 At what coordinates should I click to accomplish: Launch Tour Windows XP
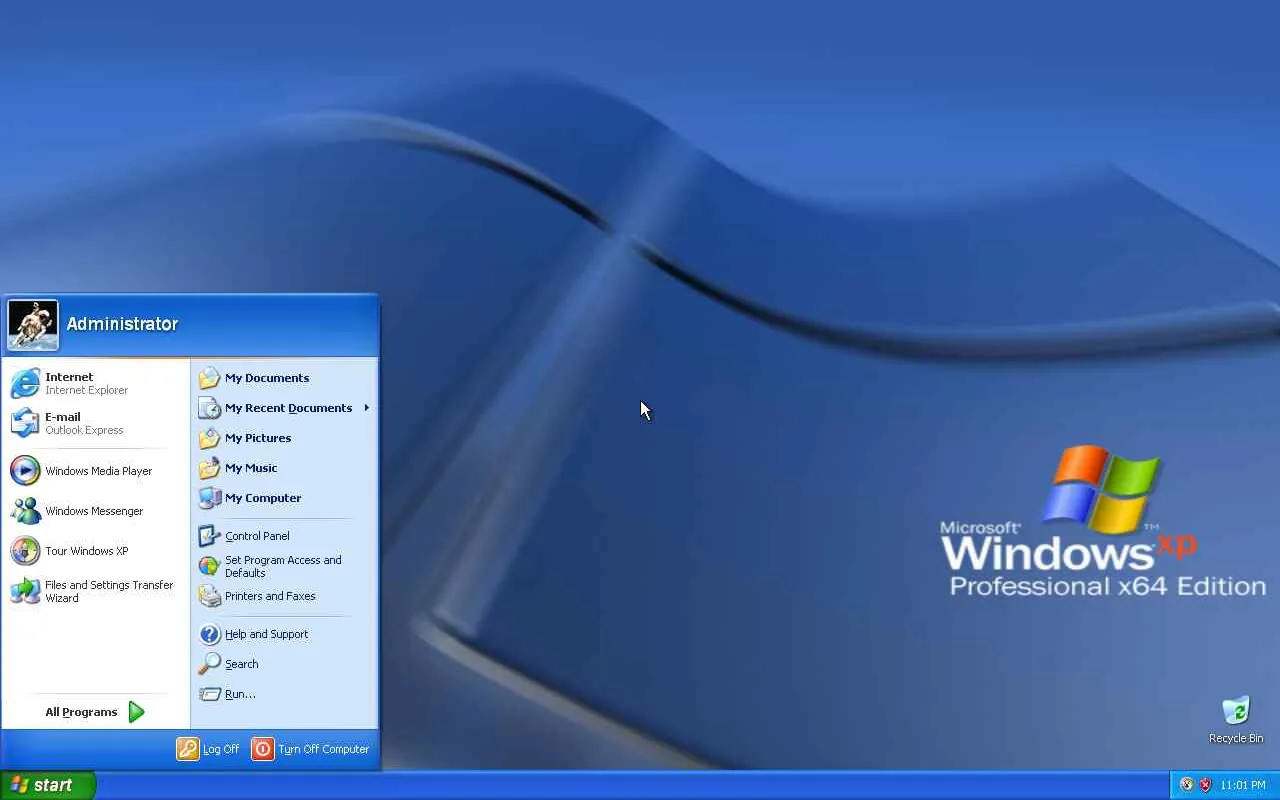point(95,551)
